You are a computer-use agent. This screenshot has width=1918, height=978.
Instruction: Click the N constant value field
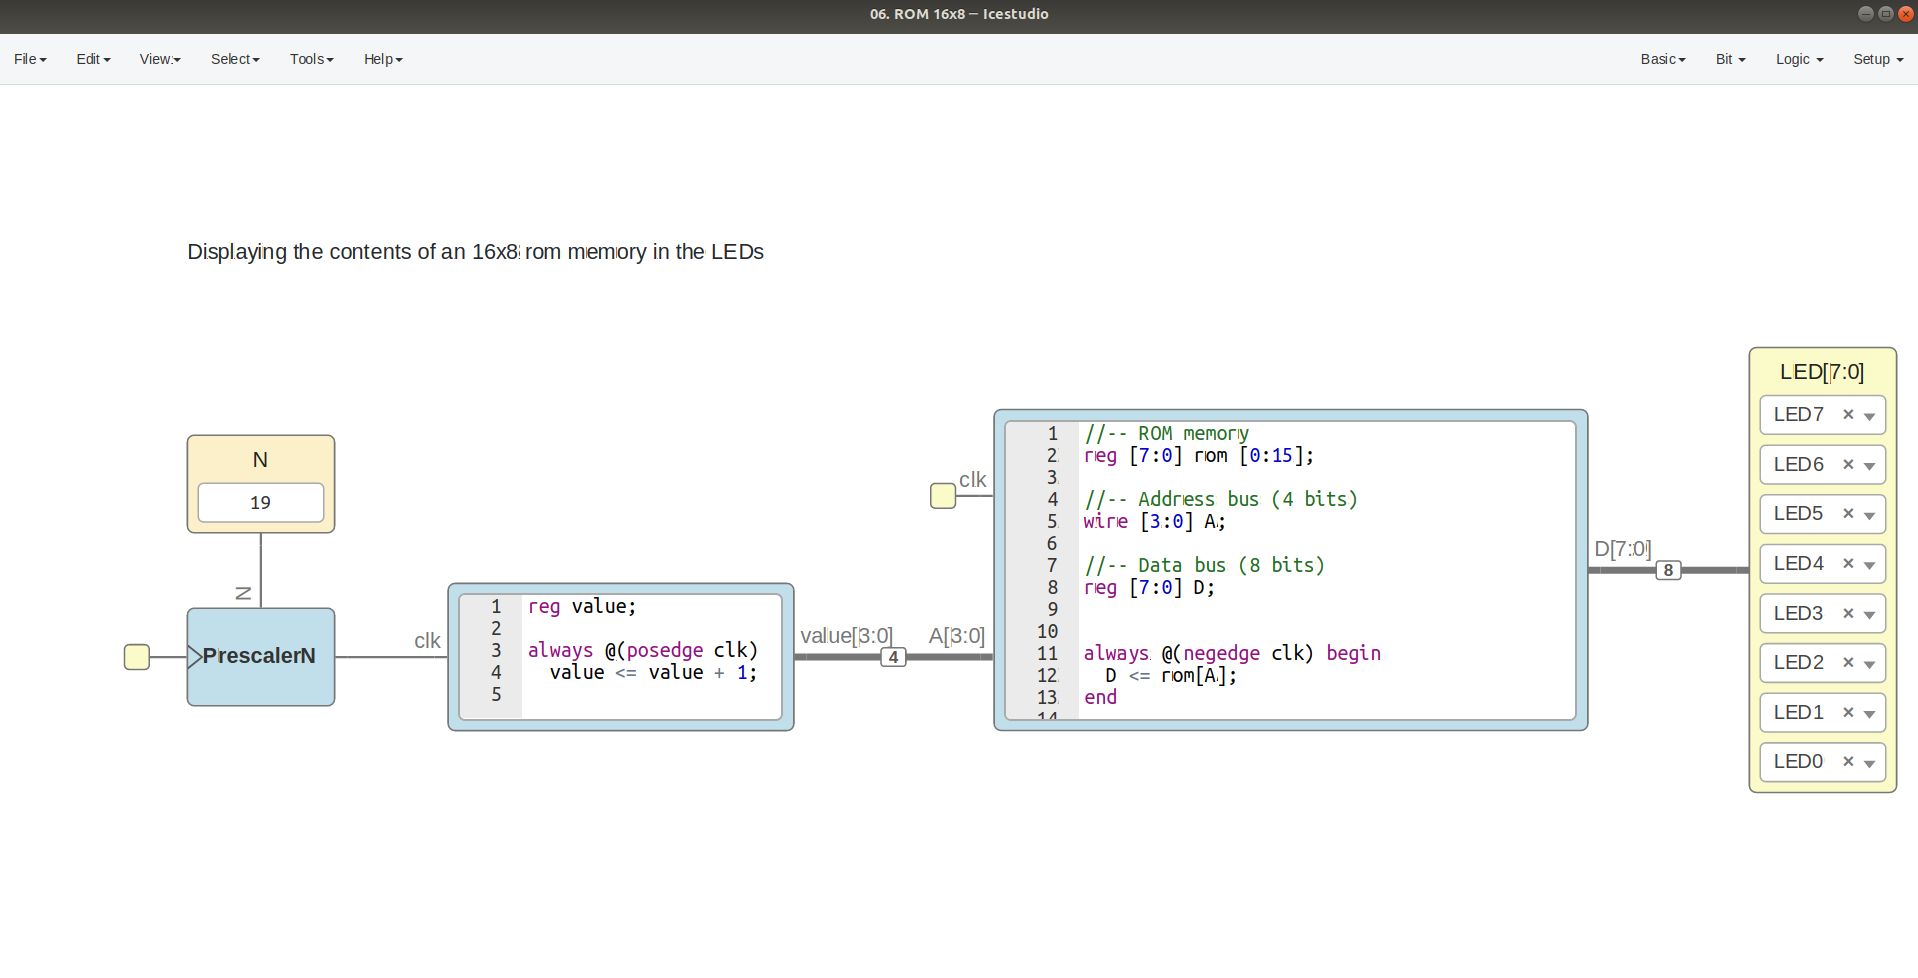tap(260, 502)
